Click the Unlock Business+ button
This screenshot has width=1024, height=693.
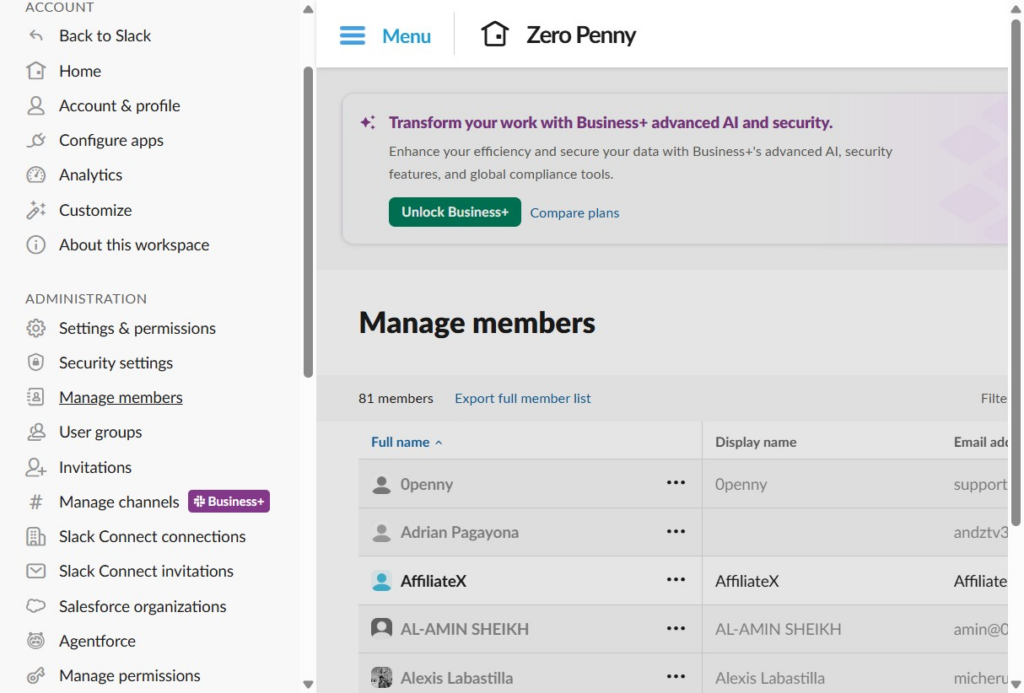click(x=454, y=212)
